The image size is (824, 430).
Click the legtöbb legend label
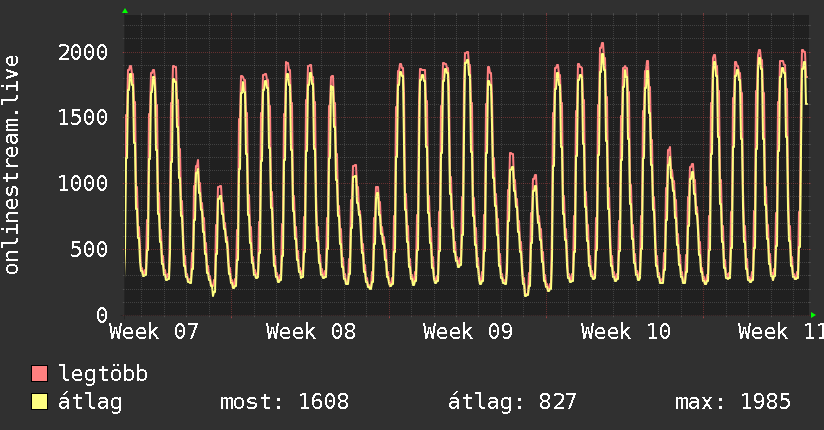[x=103, y=374]
